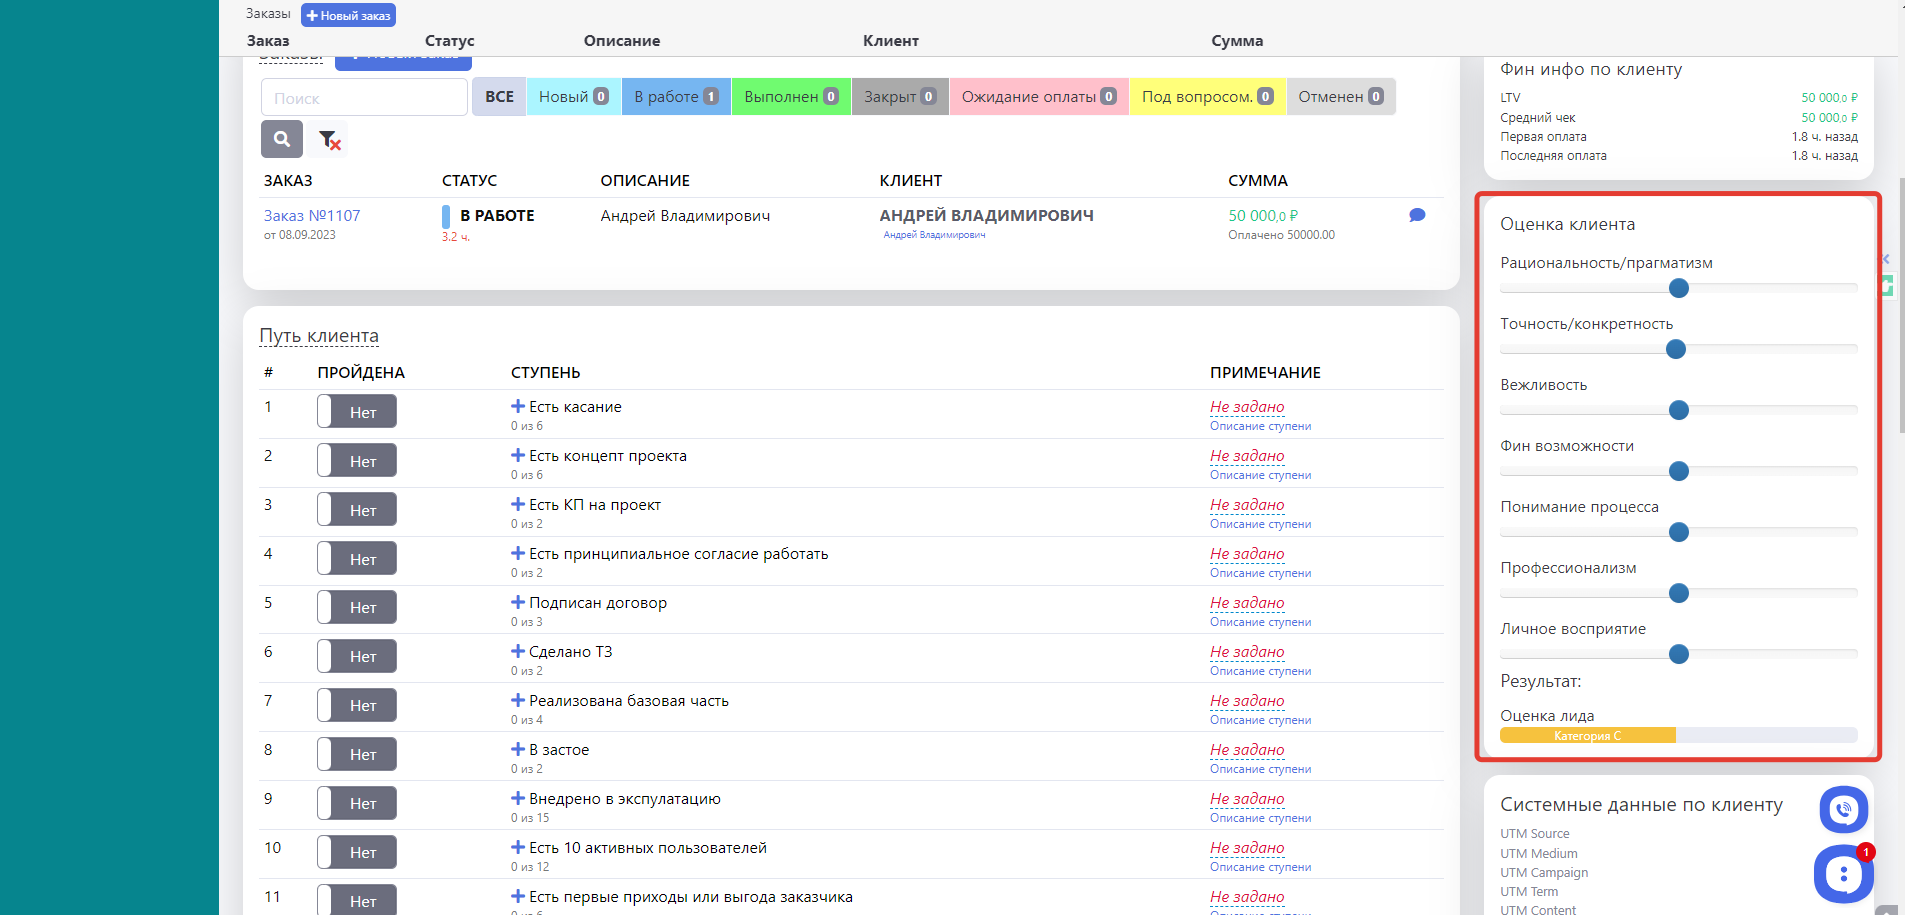The image size is (1905, 915).
Task: Click the 'Новый заказ' button
Action: [x=348, y=15]
